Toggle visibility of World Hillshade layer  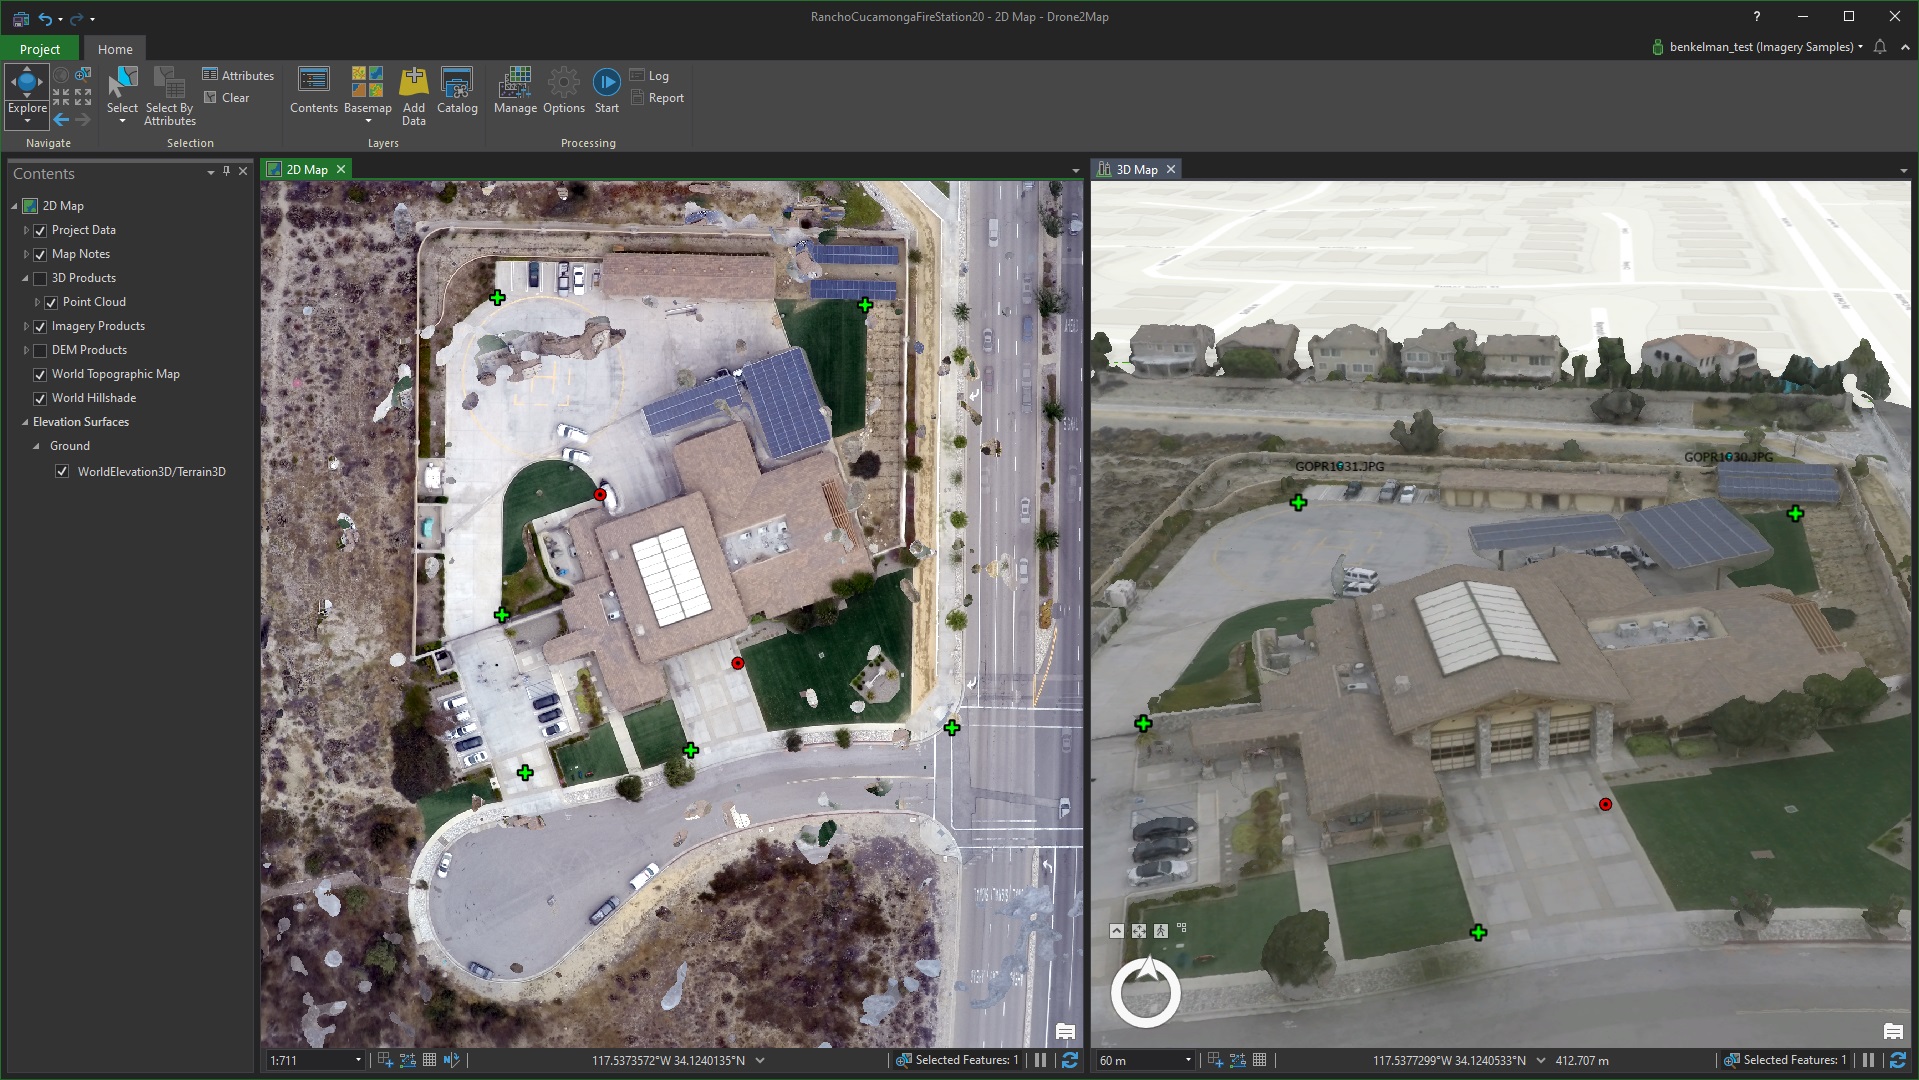(x=39, y=398)
